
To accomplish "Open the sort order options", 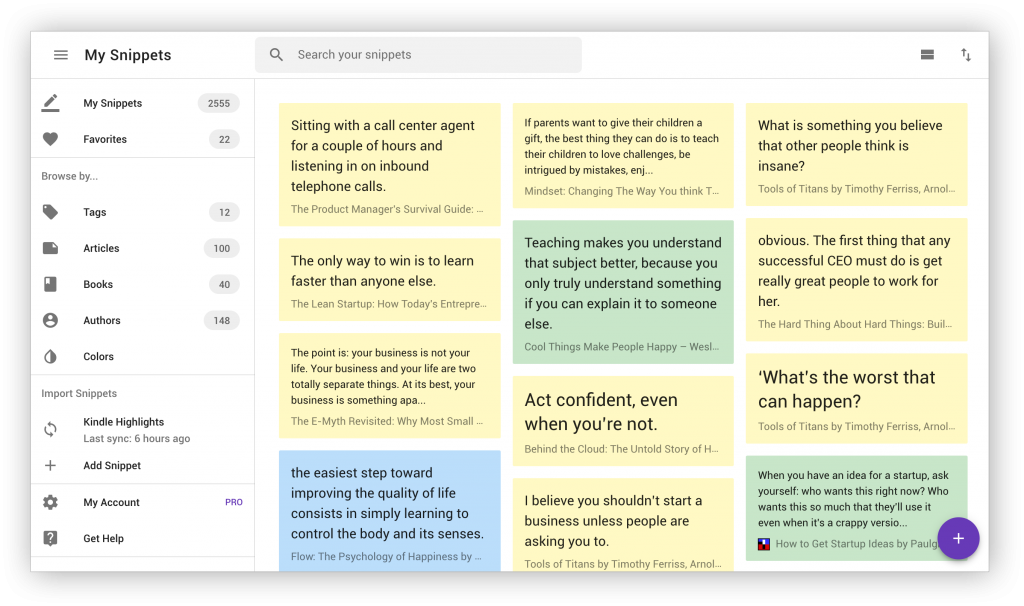I will [x=966, y=55].
